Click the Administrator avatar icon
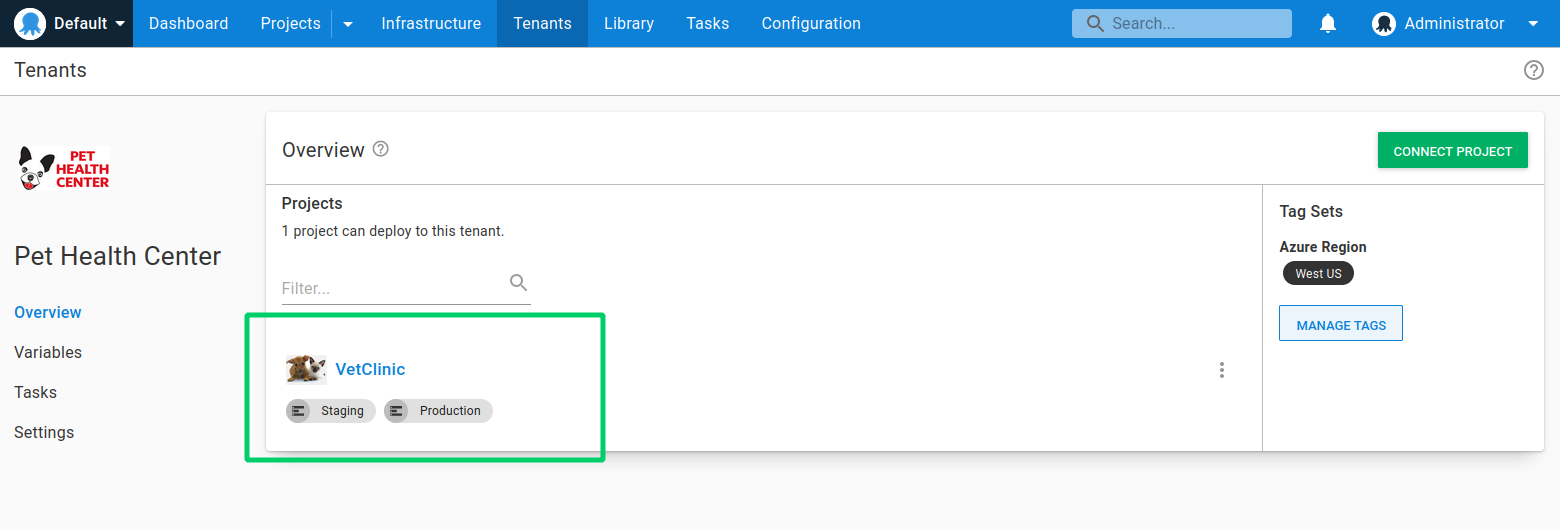 [1384, 23]
